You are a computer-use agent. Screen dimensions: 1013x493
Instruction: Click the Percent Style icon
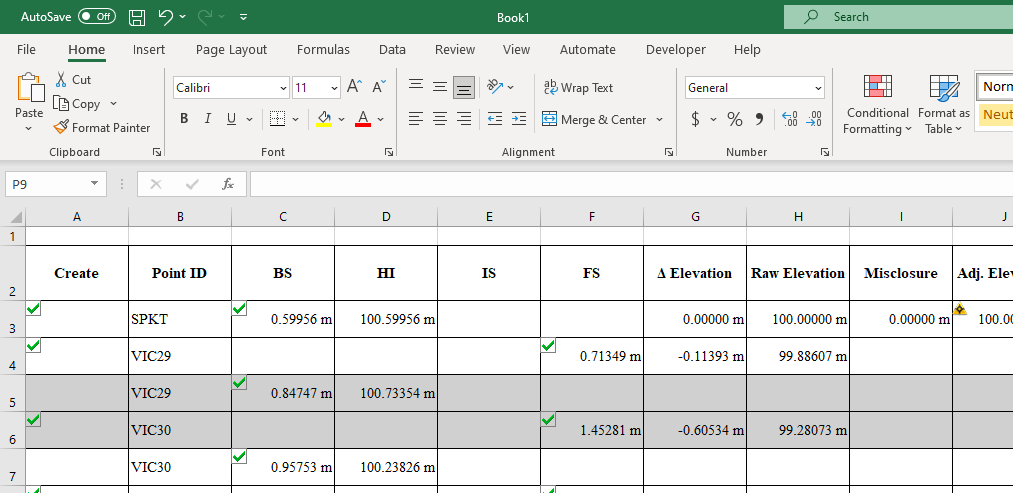tap(735, 120)
